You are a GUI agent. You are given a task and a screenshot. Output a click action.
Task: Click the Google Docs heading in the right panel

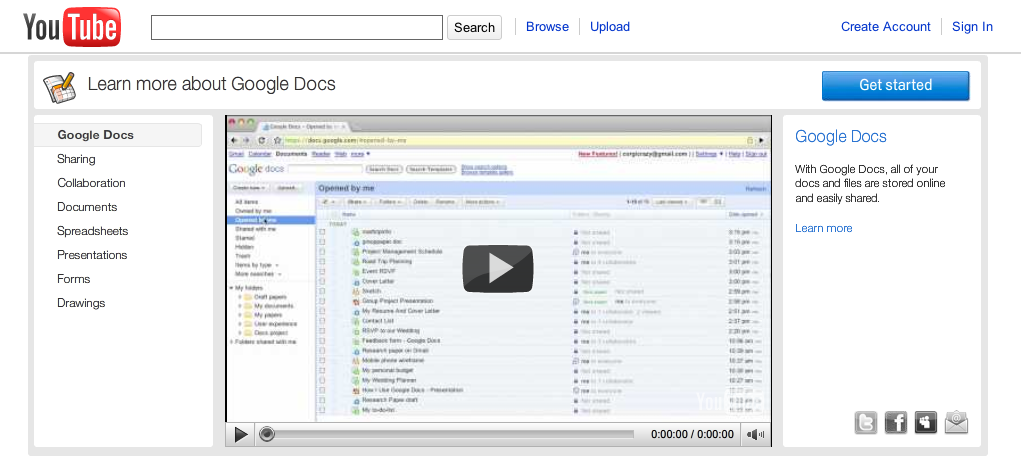tap(841, 136)
